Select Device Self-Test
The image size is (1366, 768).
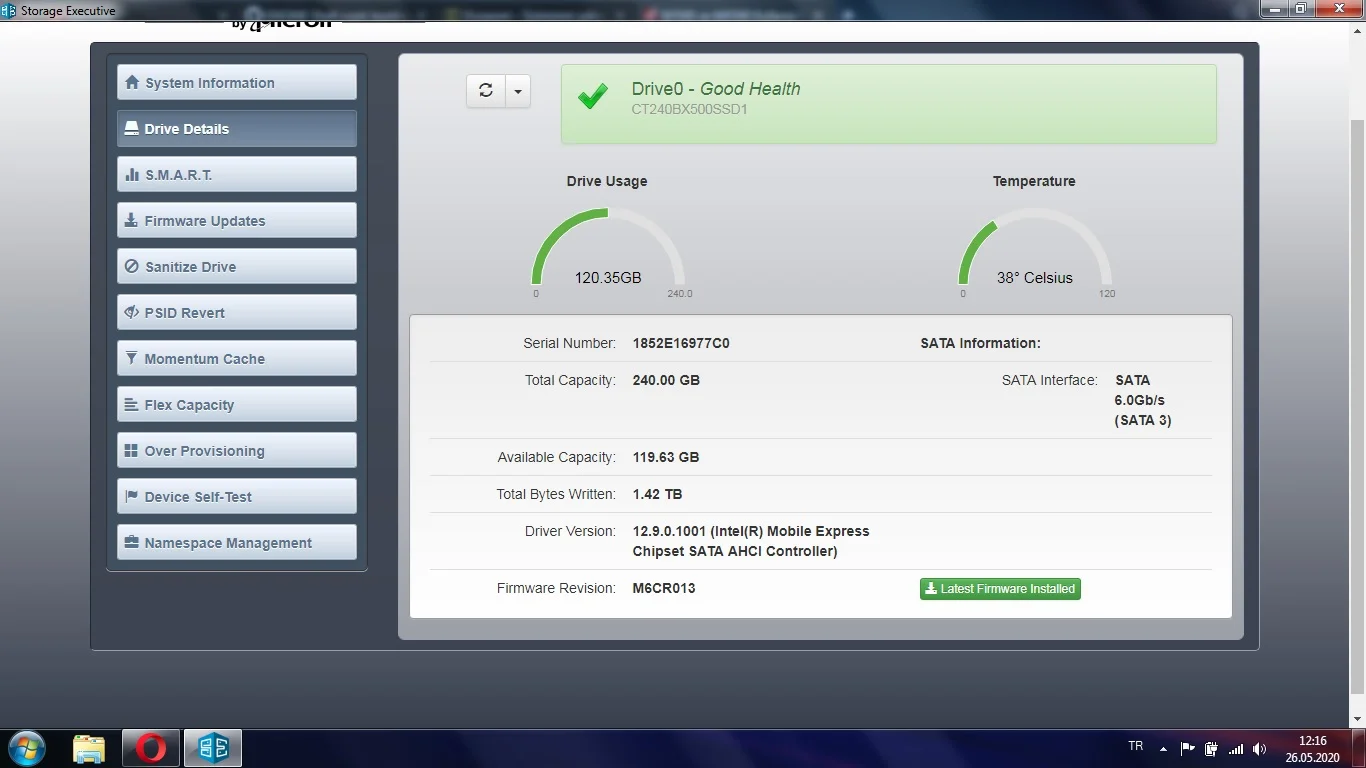point(237,497)
